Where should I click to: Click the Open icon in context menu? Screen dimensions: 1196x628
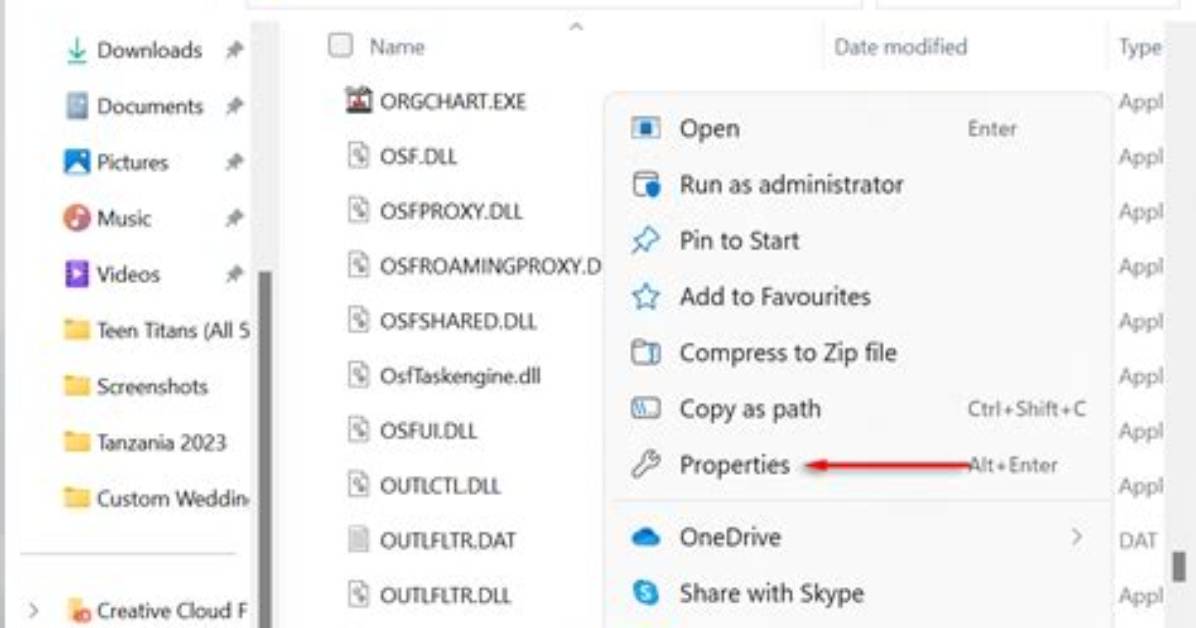[x=645, y=128]
